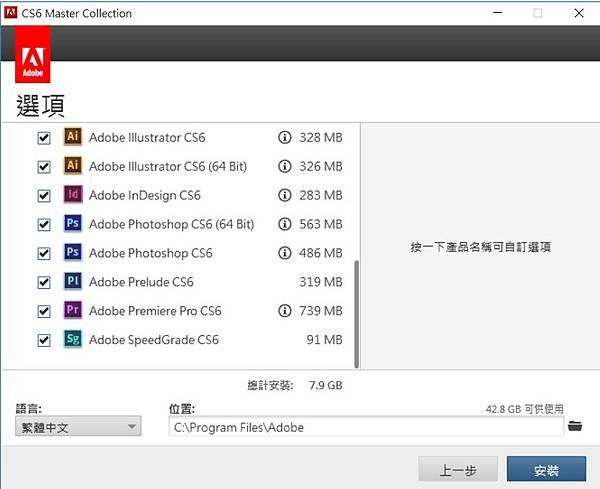The height and width of the screenshot is (489, 600).
Task: Select the Adobe SpeedGrade CS6 name
Action: pos(154,340)
